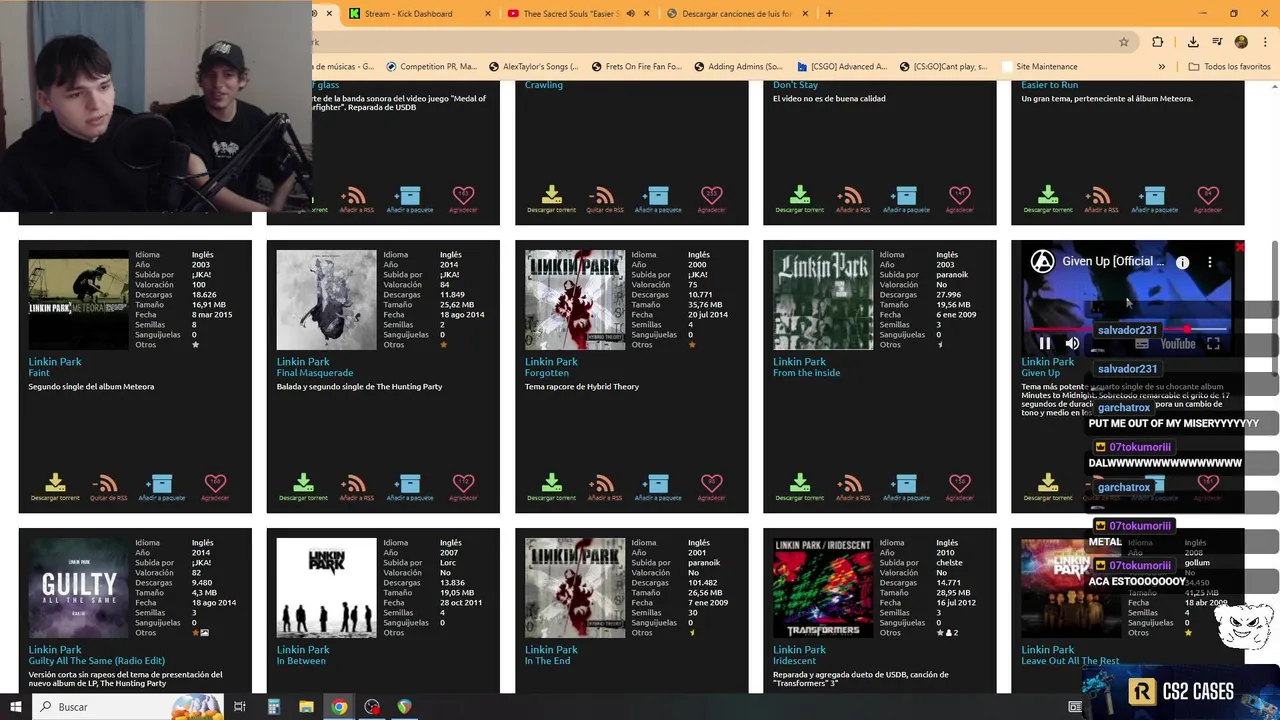Download torrent for Forgotten

click(551, 487)
